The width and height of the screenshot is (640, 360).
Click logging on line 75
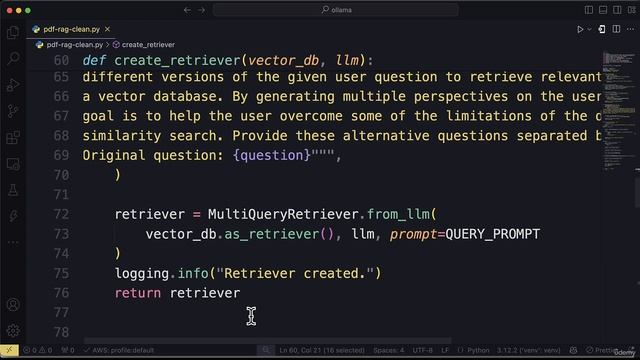pyautogui.click(x=142, y=273)
